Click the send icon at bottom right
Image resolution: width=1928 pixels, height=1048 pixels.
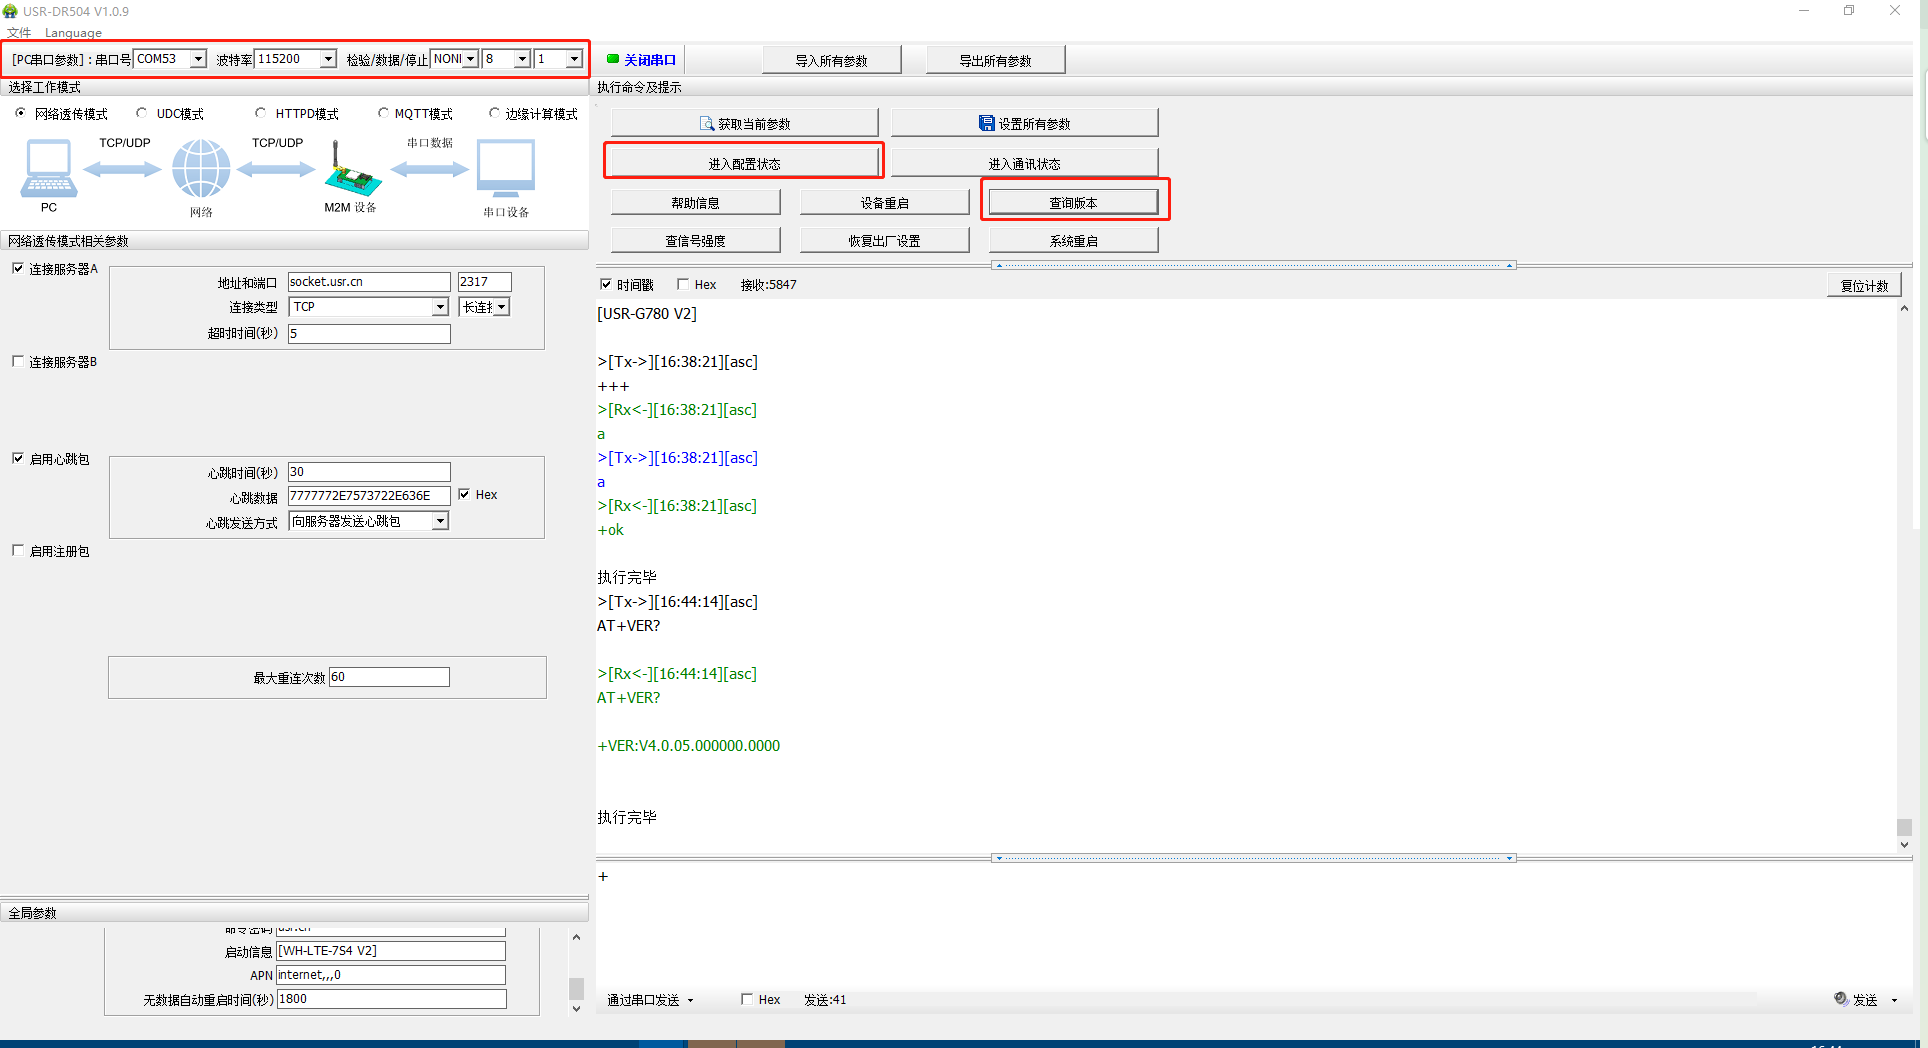pos(1841,999)
